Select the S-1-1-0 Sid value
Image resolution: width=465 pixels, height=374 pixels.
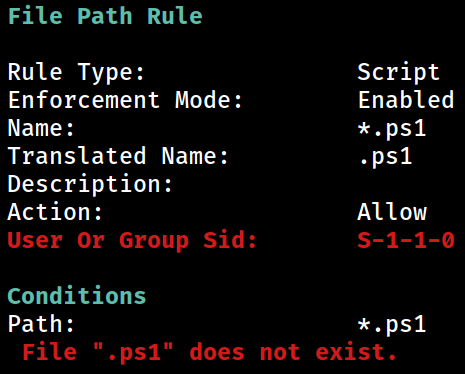coord(406,240)
